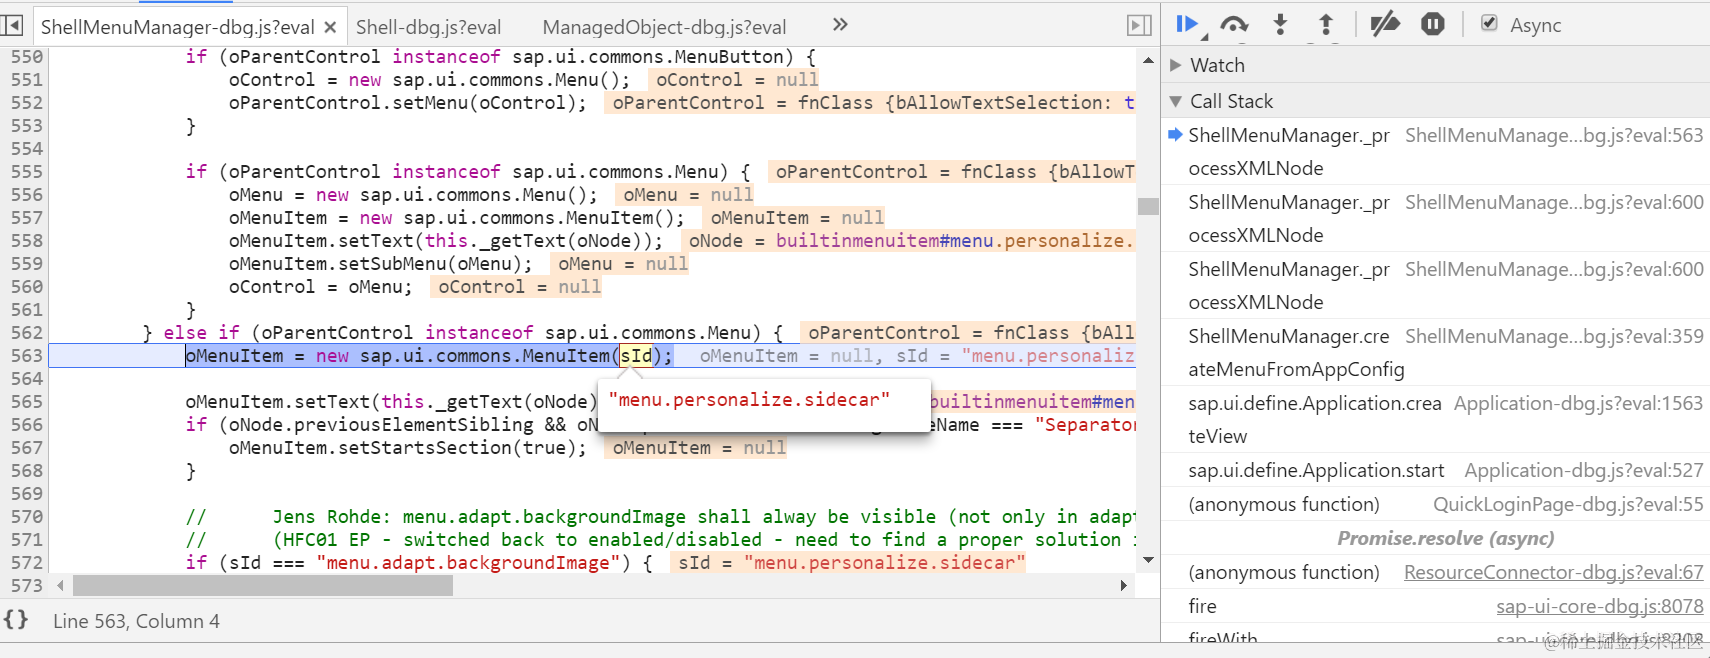1710x658 pixels.
Task: Click the horizontal scrollbar thumb
Action: (263, 586)
